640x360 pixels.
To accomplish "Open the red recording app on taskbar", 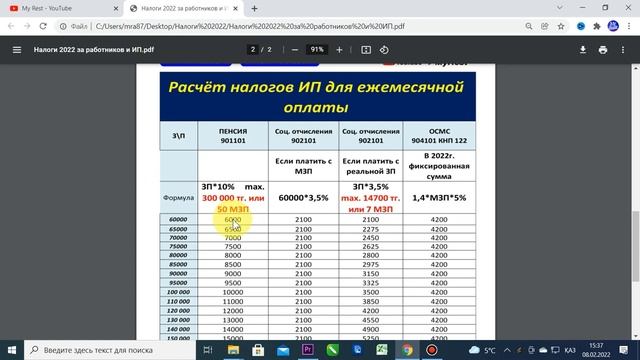I will point(432,350).
